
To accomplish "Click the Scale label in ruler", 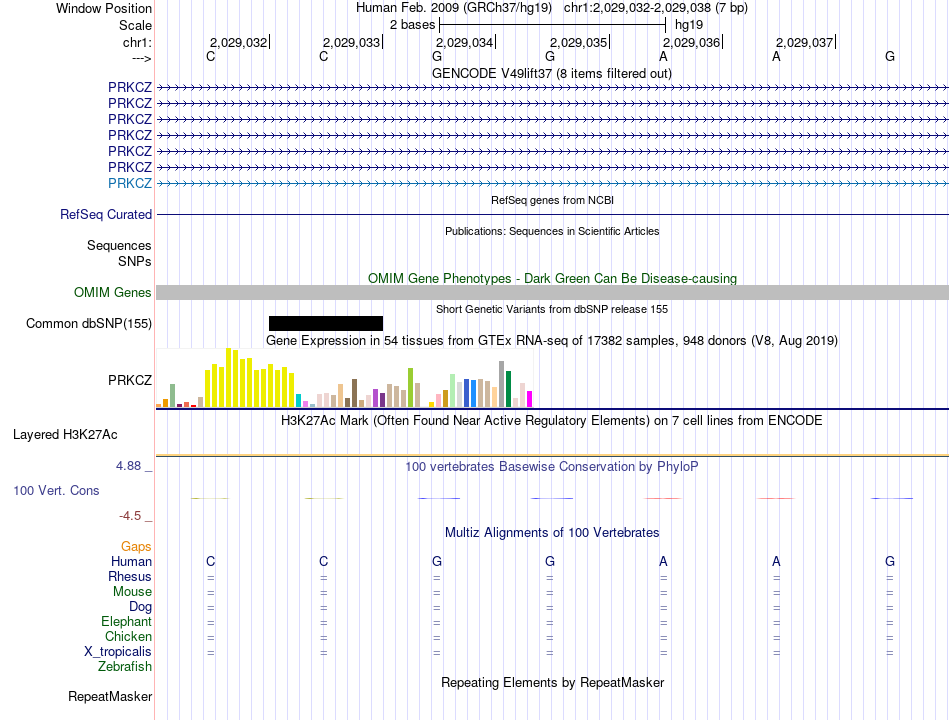I will point(135,25).
